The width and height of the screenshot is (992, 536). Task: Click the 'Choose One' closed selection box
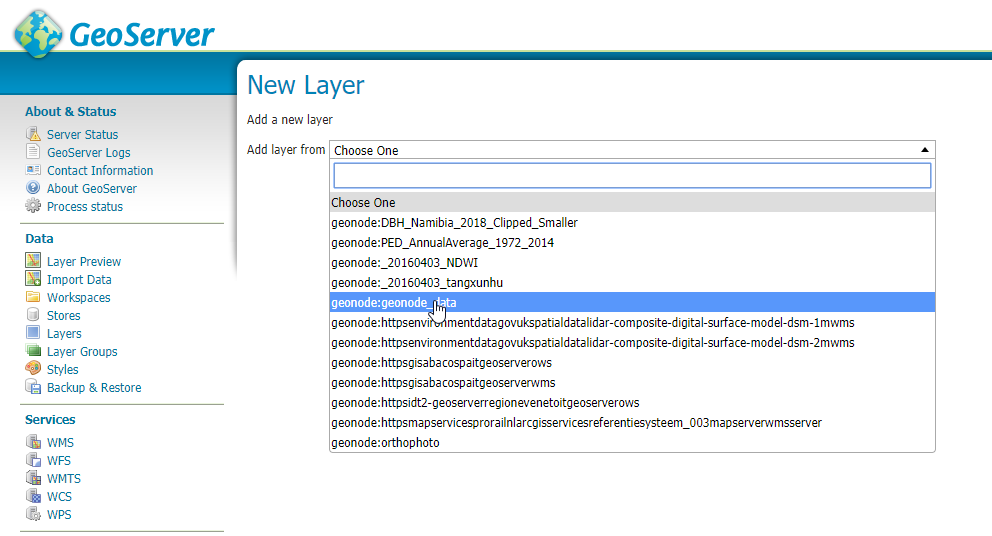tap(632, 150)
